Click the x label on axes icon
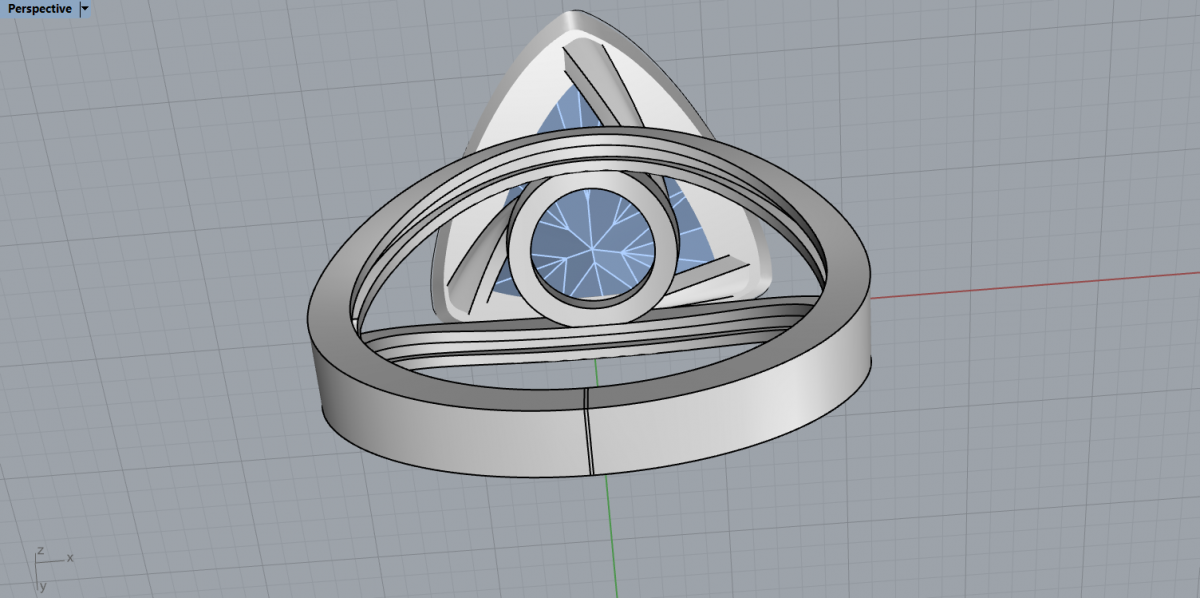This screenshot has width=1200, height=598. pos(71,557)
